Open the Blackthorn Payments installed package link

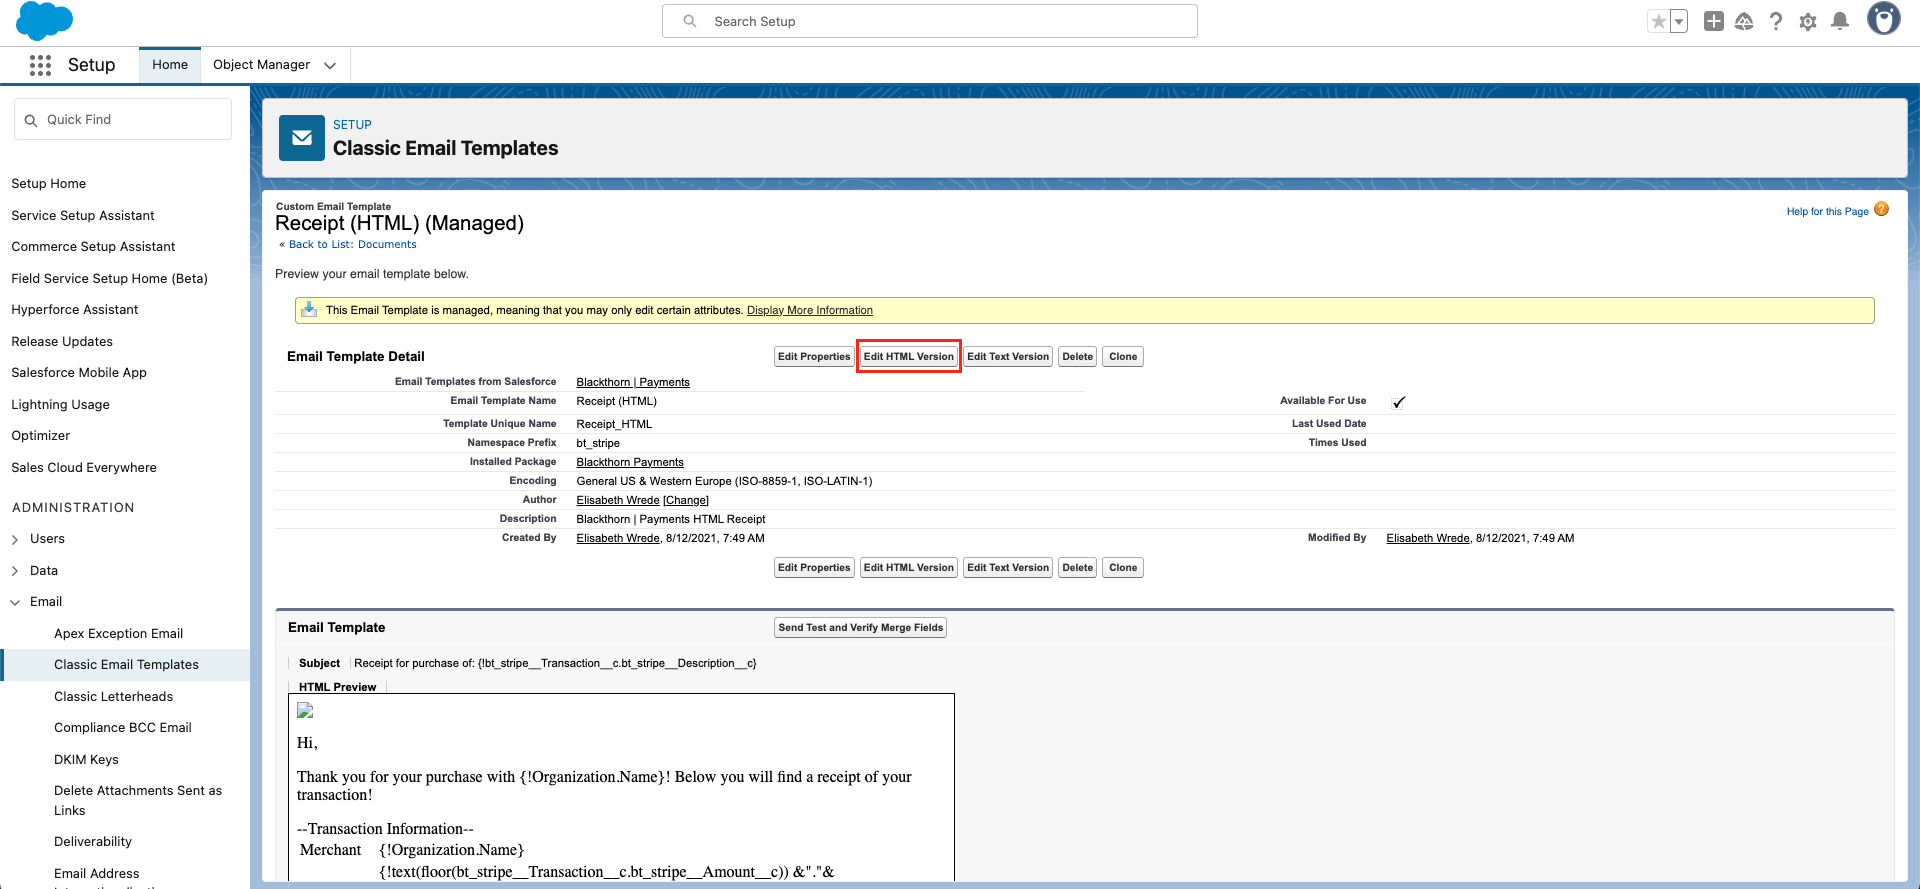[x=630, y=463]
